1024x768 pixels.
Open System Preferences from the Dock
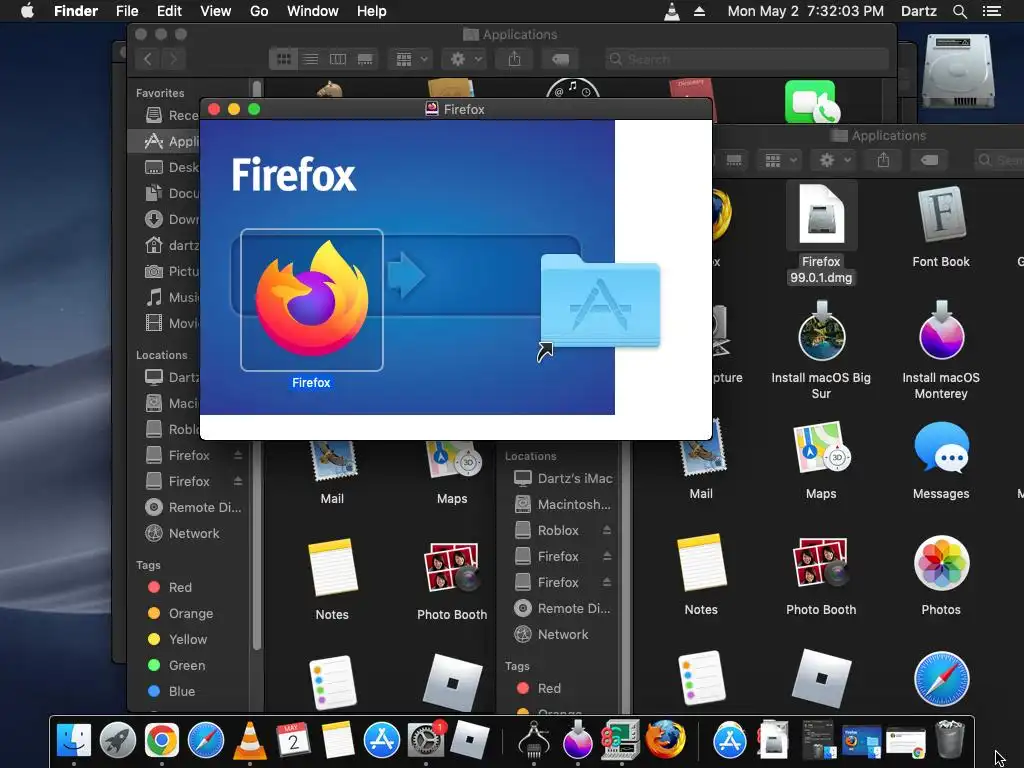(426, 740)
